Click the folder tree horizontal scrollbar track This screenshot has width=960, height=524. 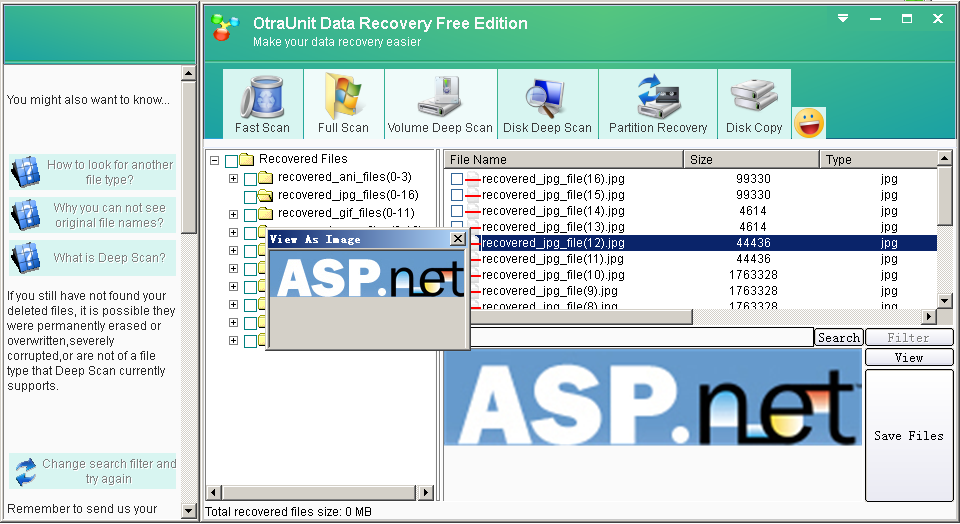[318, 492]
